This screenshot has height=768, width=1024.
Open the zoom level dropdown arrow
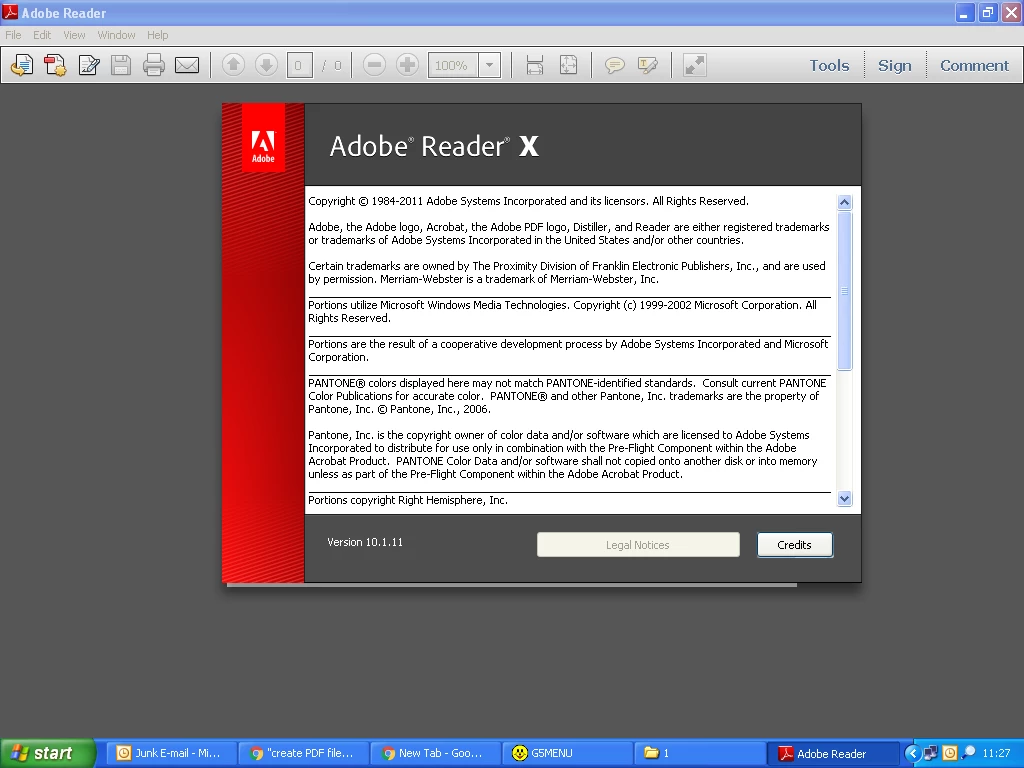tap(489, 65)
